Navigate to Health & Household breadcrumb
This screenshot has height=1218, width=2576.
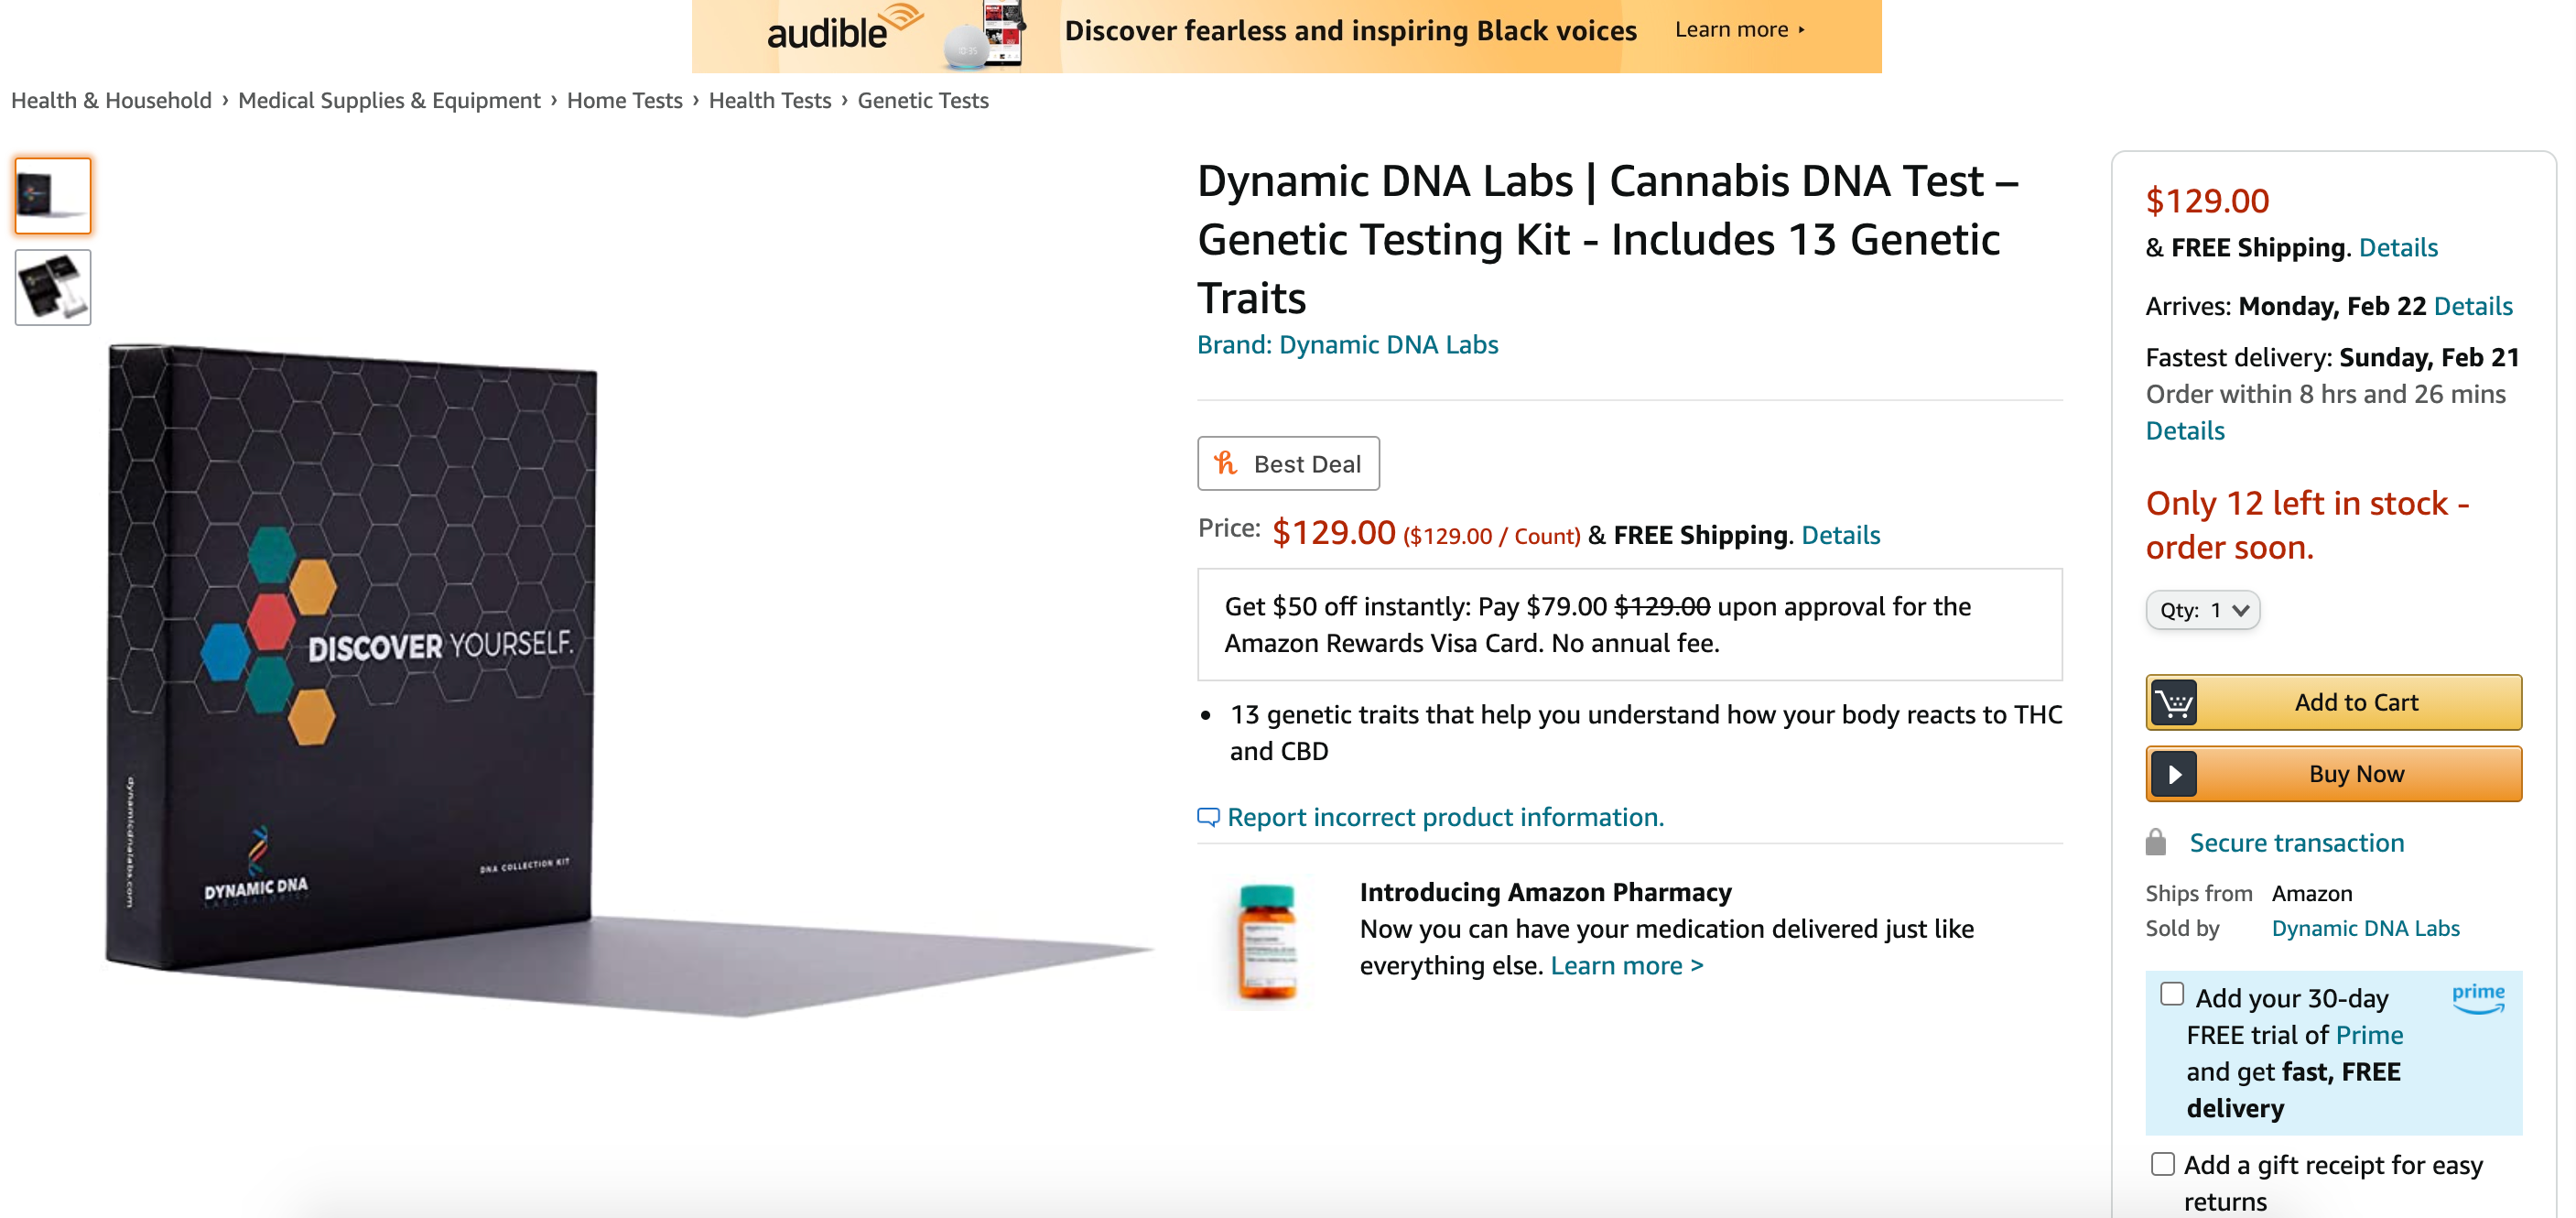tap(112, 100)
